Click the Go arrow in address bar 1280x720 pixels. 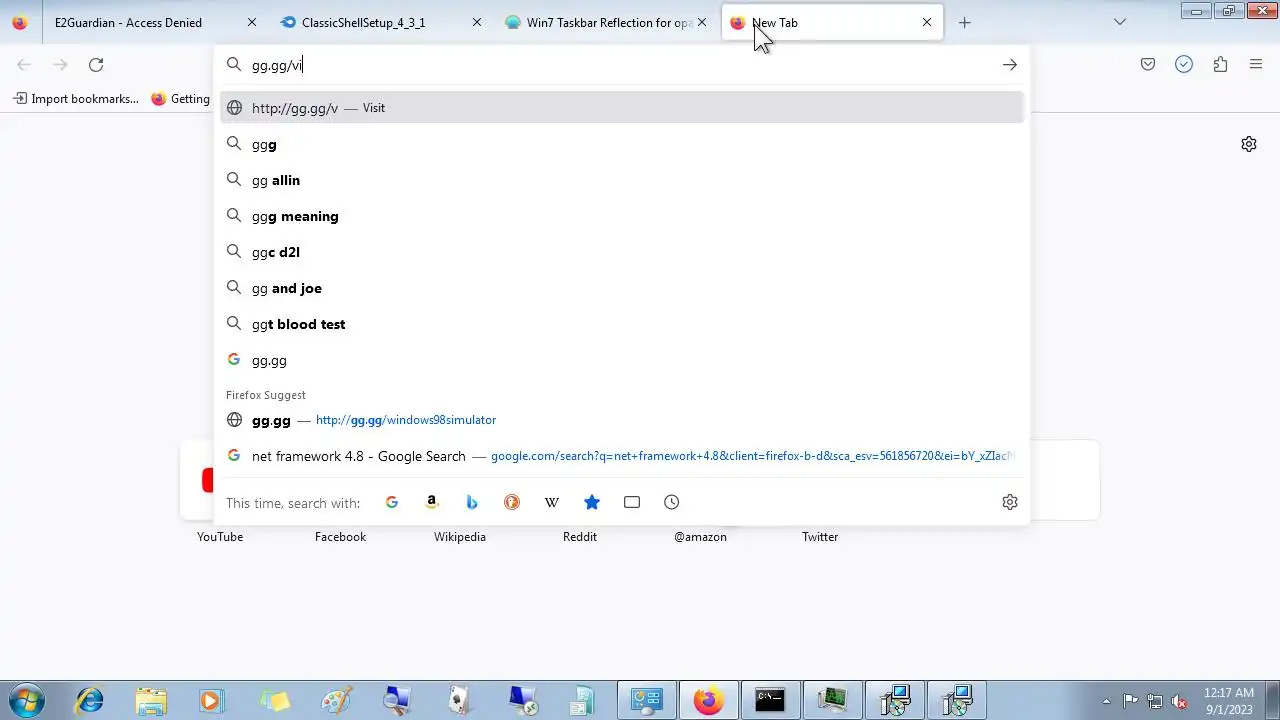[x=1010, y=65]
